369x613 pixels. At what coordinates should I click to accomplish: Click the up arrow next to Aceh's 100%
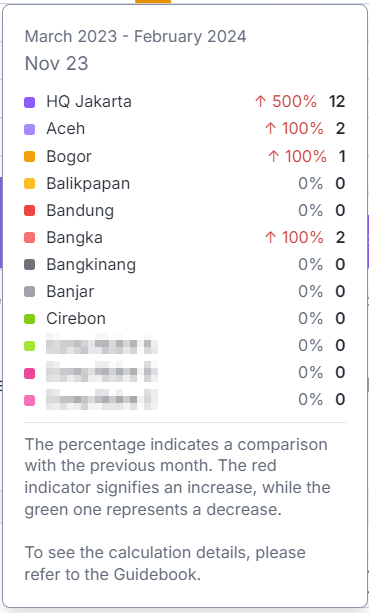click(270, 129)
